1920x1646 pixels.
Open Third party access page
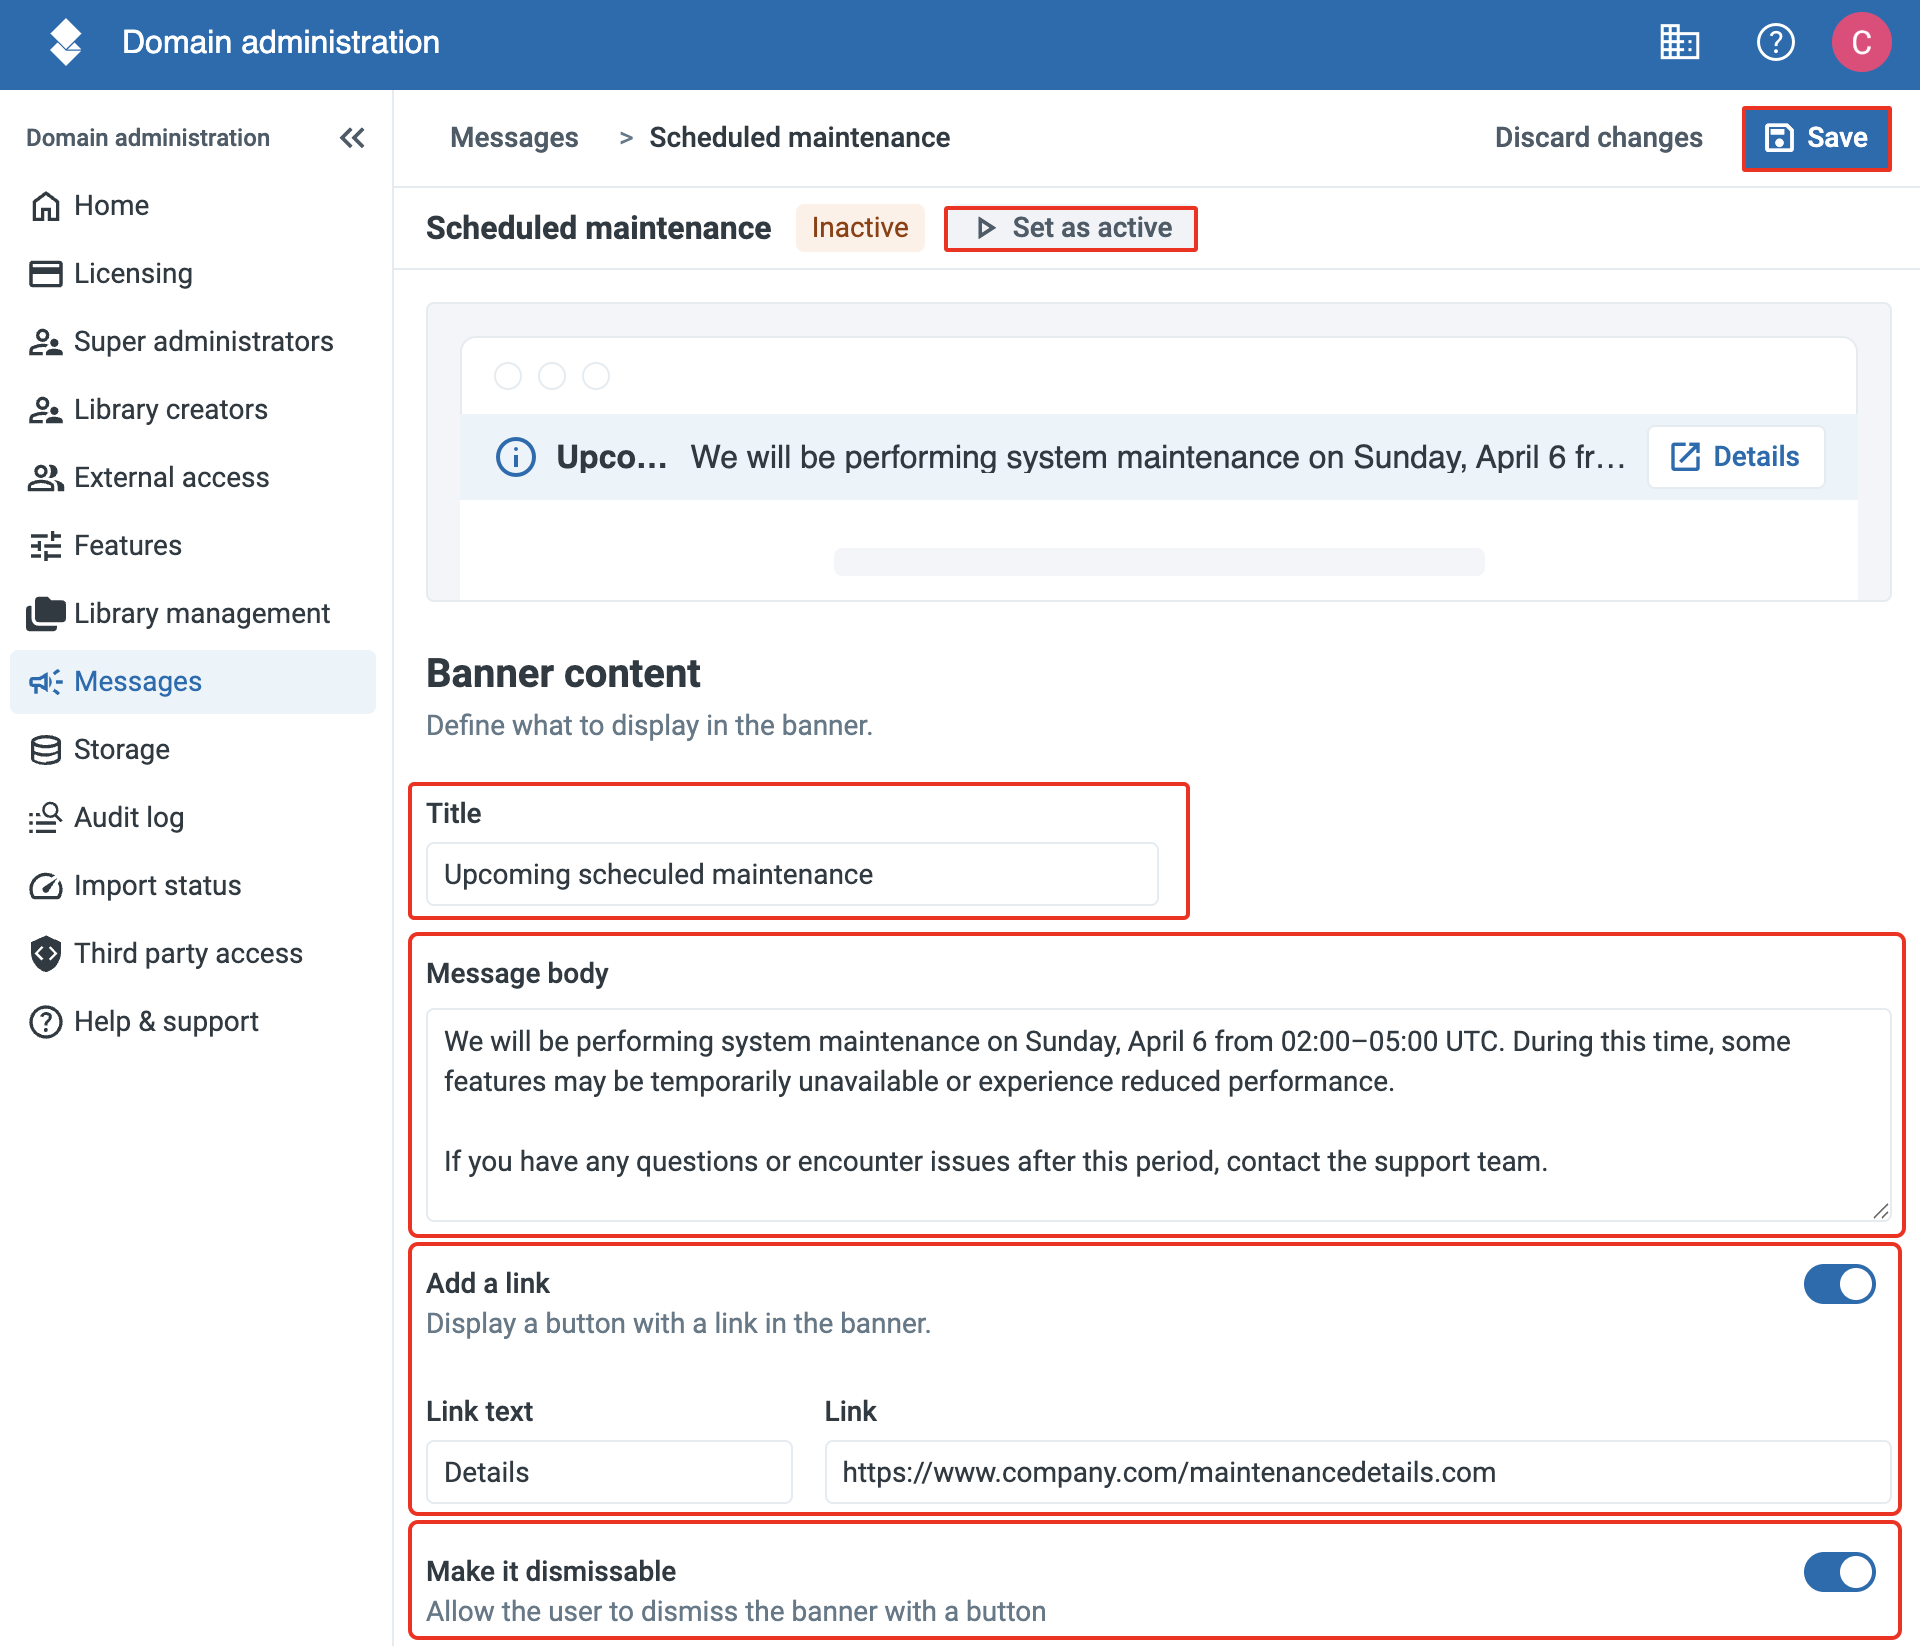[193, 953]
